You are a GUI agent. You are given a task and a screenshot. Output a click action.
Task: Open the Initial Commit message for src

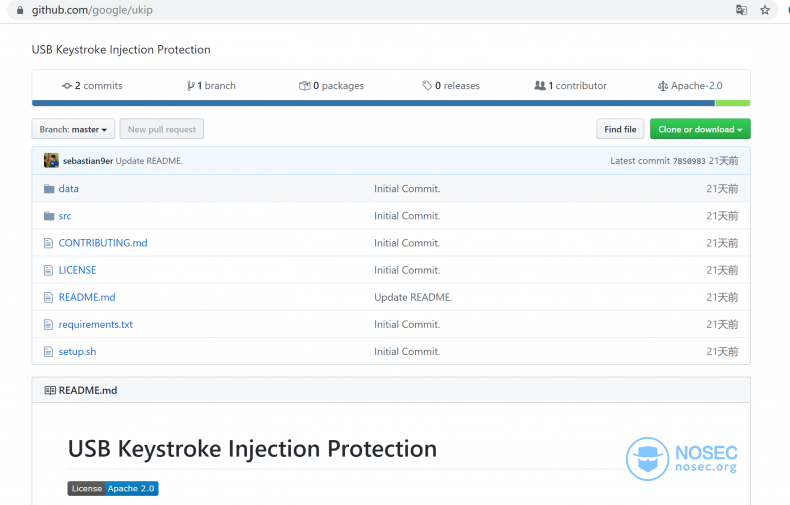coord(407,216)
